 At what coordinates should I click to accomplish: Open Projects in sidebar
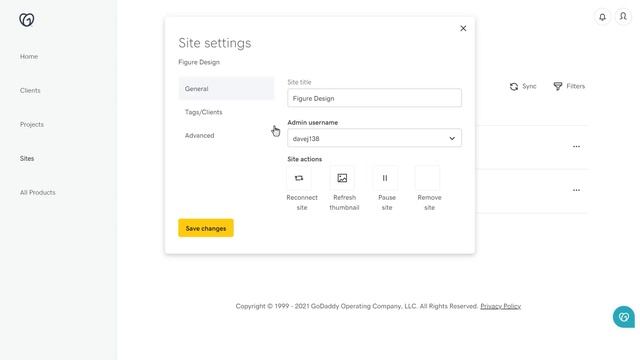point(32,124)
